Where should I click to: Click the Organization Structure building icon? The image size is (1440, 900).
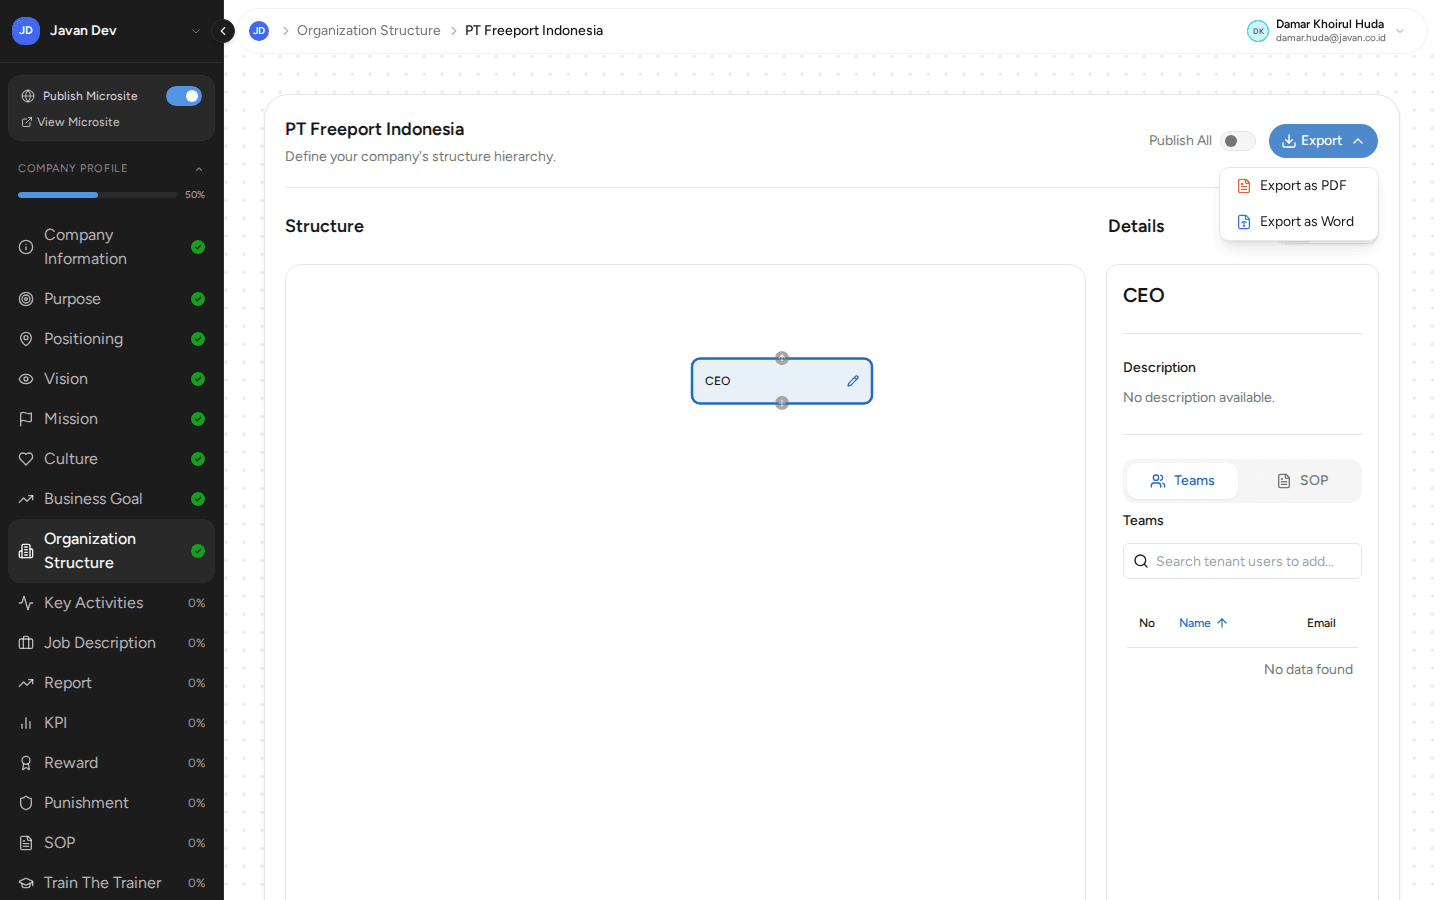point(26,551)
